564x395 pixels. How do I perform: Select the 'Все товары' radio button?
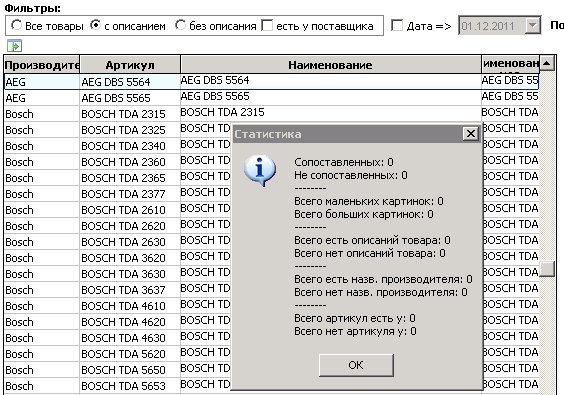click(16, 26)
